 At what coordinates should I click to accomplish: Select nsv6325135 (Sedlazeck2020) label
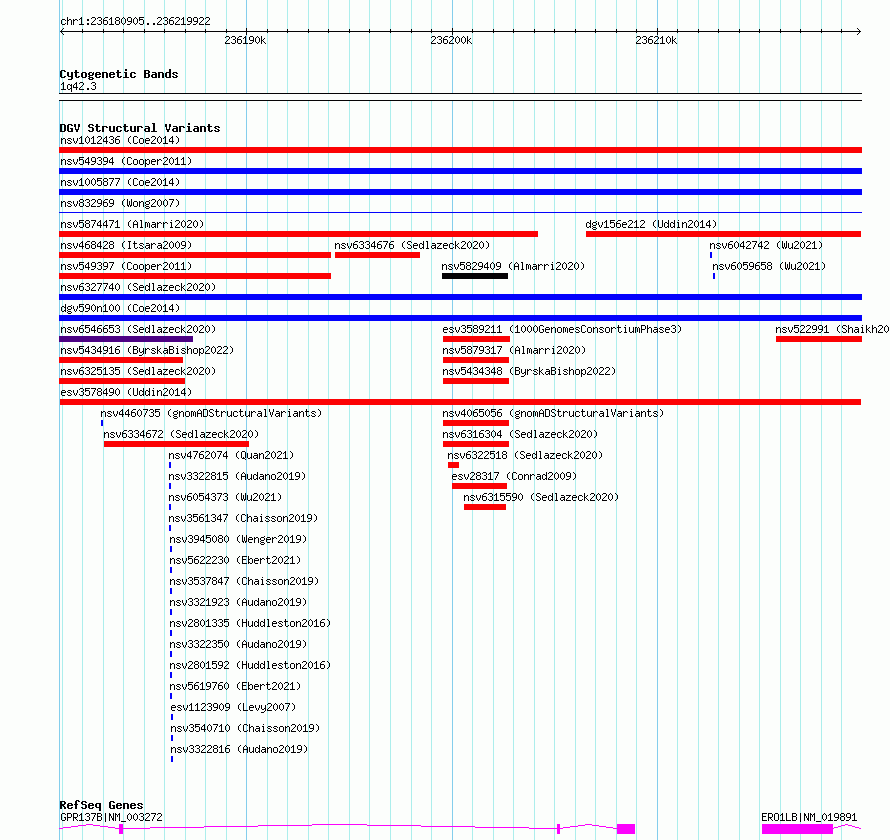138,371
